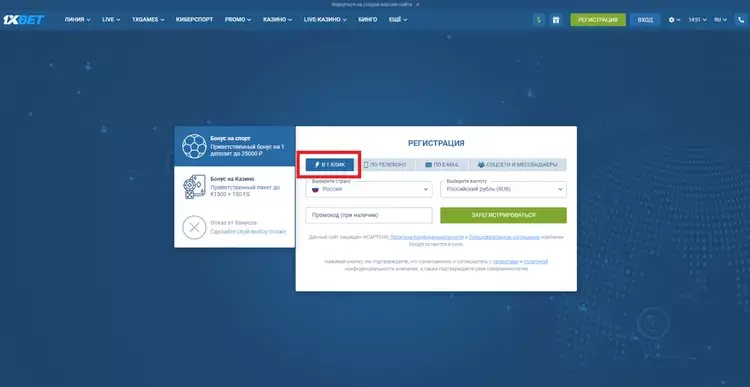
Task: Click the Бонус на спорт title
Action: 230,138
